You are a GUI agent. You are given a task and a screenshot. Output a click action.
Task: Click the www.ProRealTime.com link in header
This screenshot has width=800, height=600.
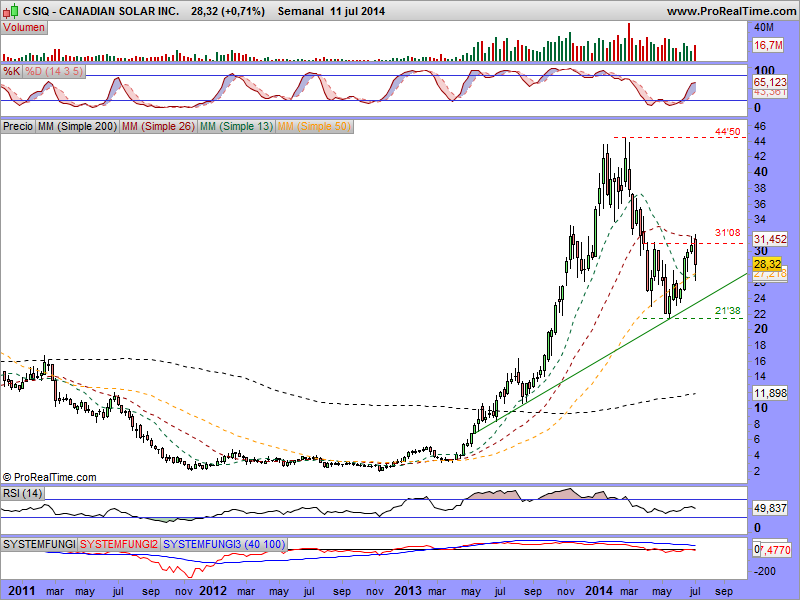pyautogui.click(x=733, y=11)
